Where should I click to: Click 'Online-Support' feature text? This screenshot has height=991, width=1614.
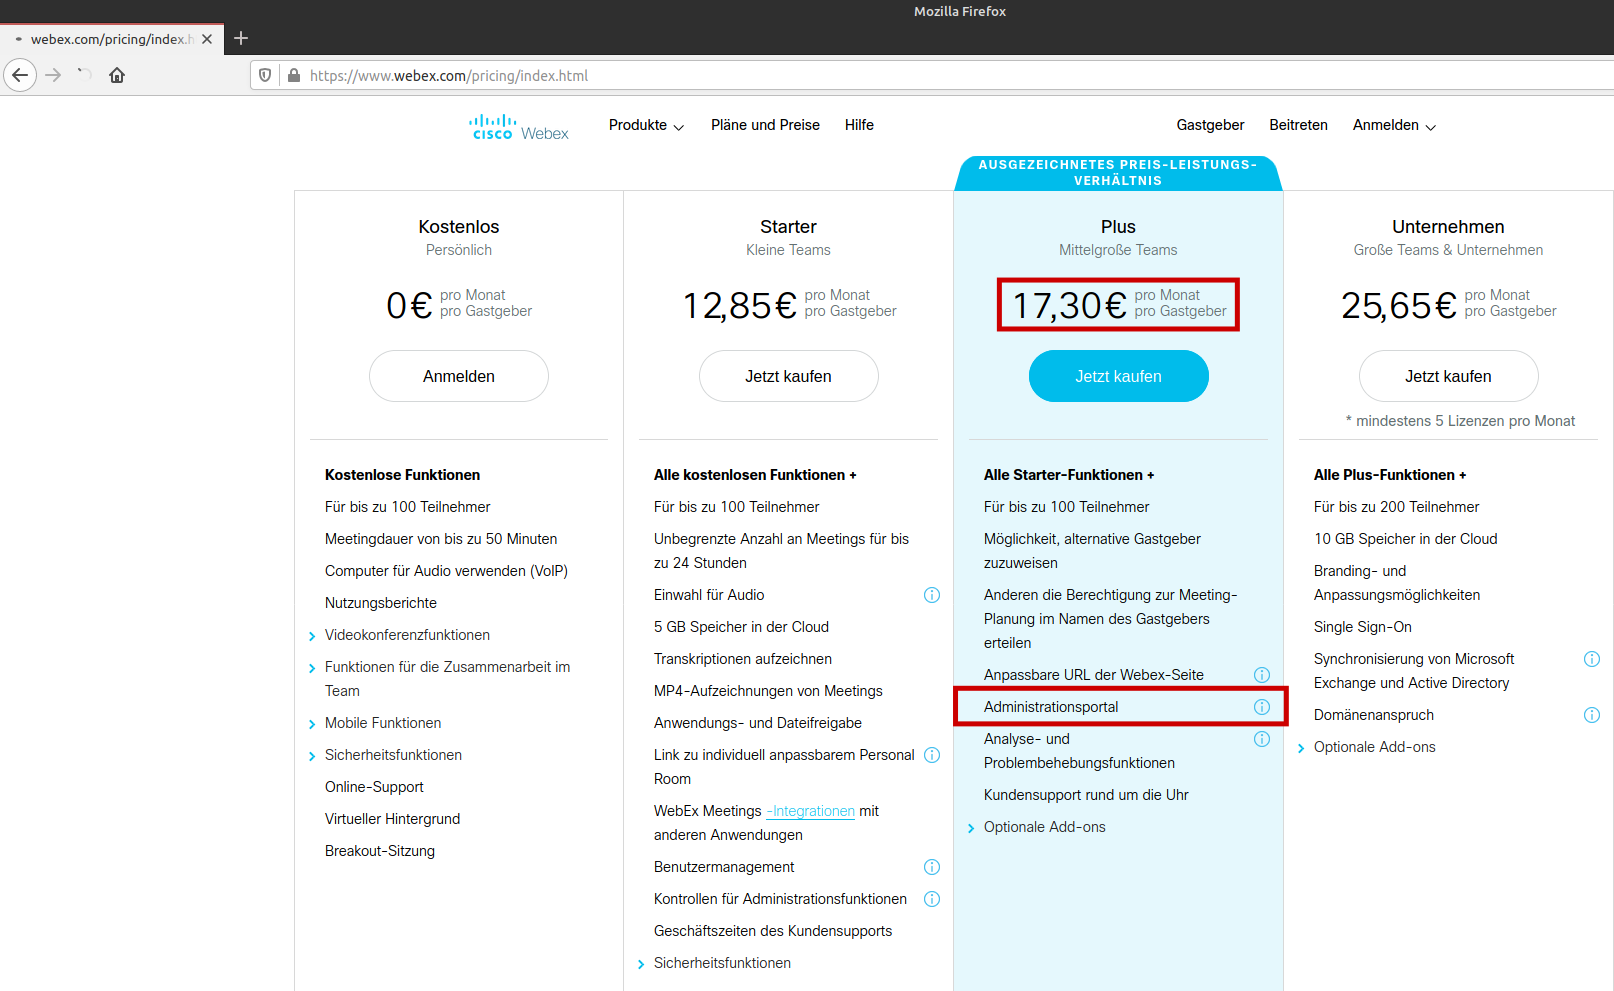click(374, 787)
